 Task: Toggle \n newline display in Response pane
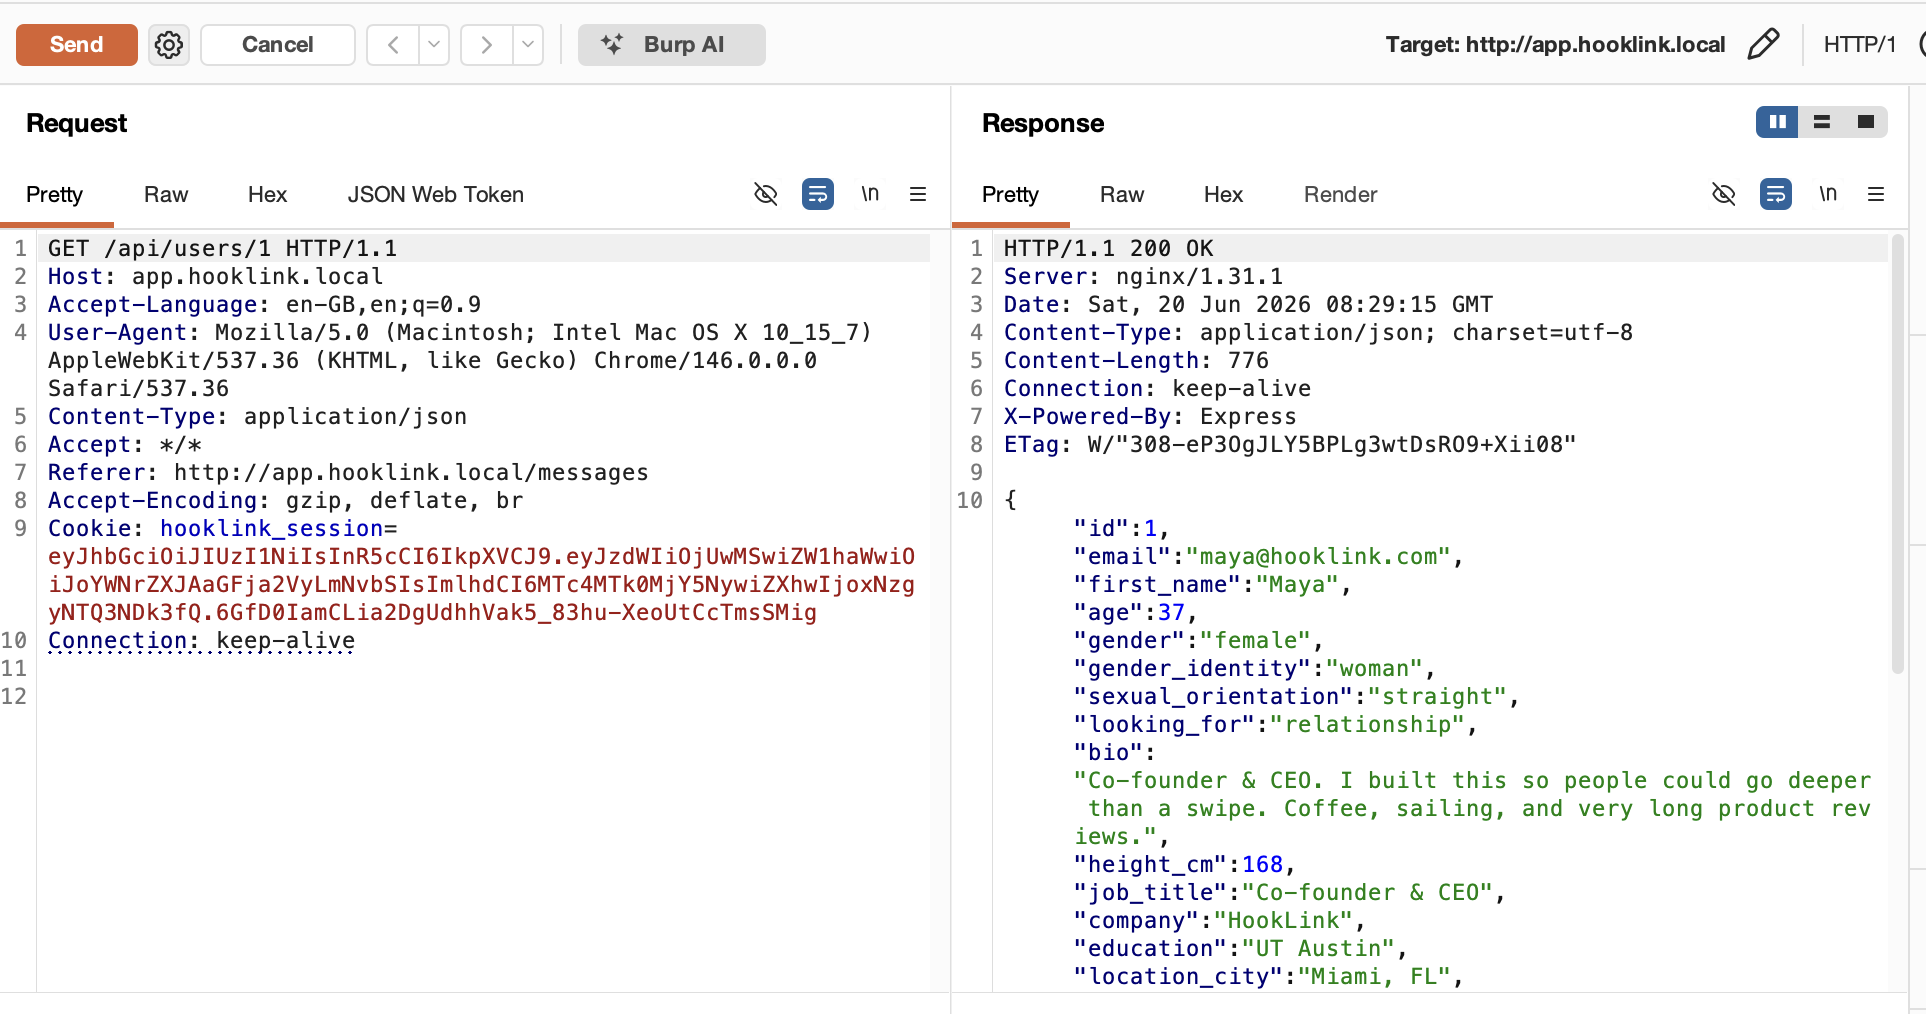click(x=1828, y=194)
